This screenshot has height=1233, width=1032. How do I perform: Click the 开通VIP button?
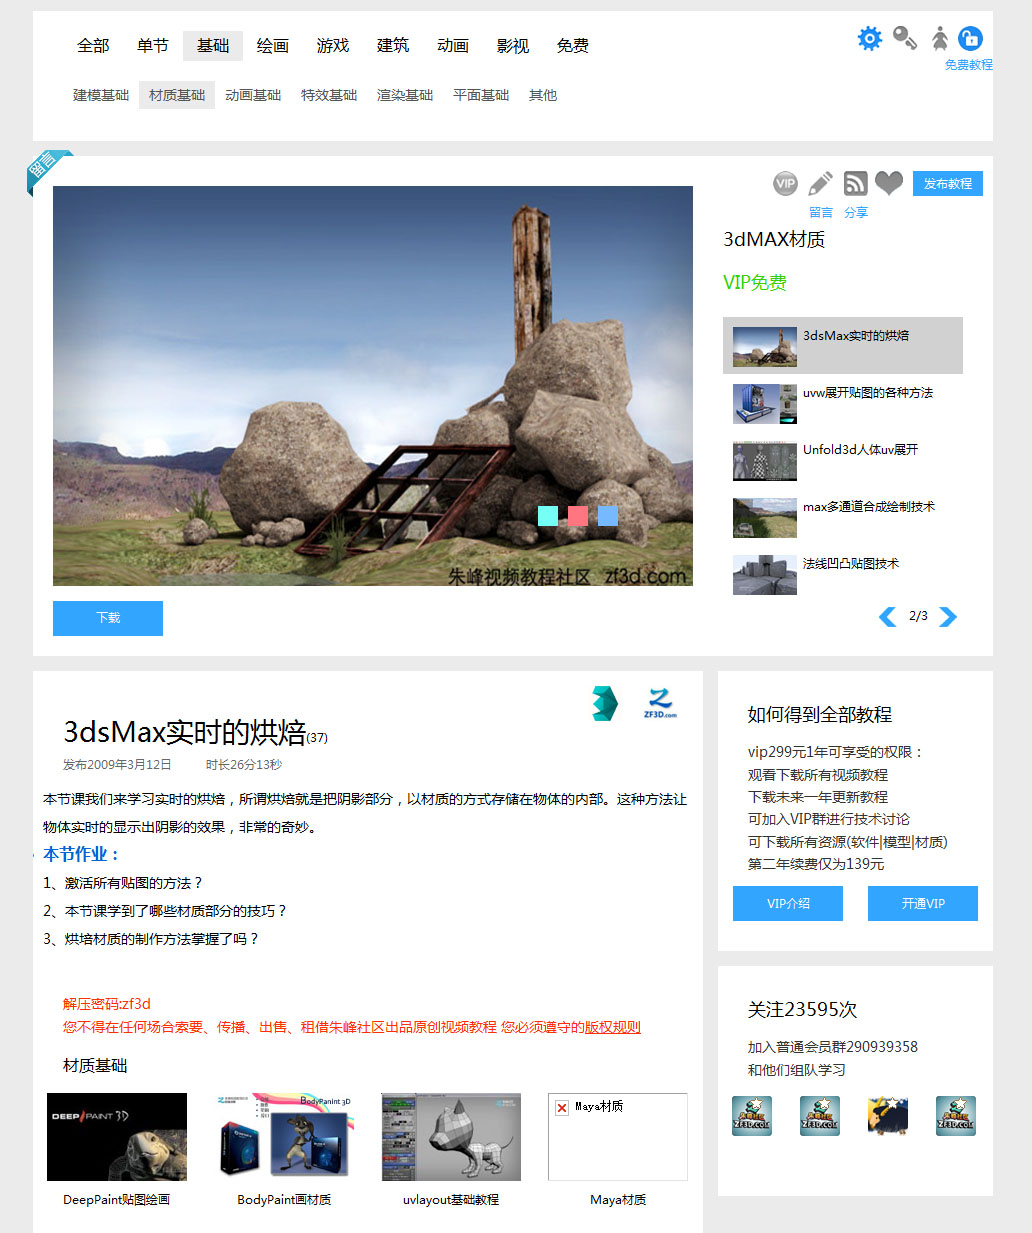tap(923, 903)
